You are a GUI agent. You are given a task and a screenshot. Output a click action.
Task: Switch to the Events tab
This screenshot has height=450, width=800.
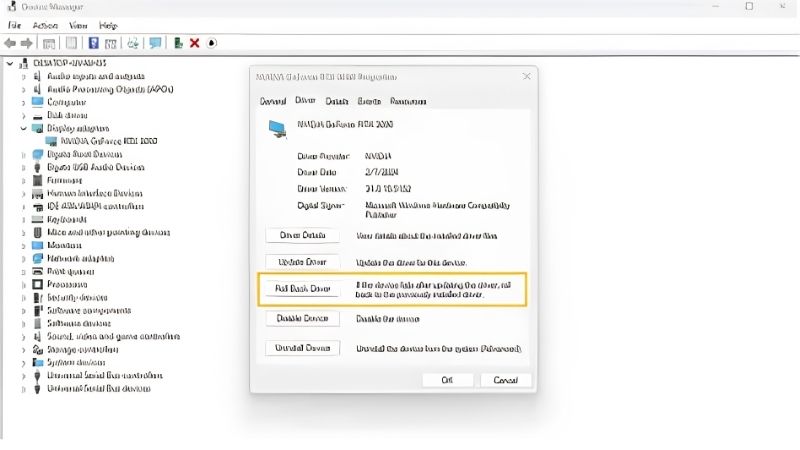[x=369, y=101]
